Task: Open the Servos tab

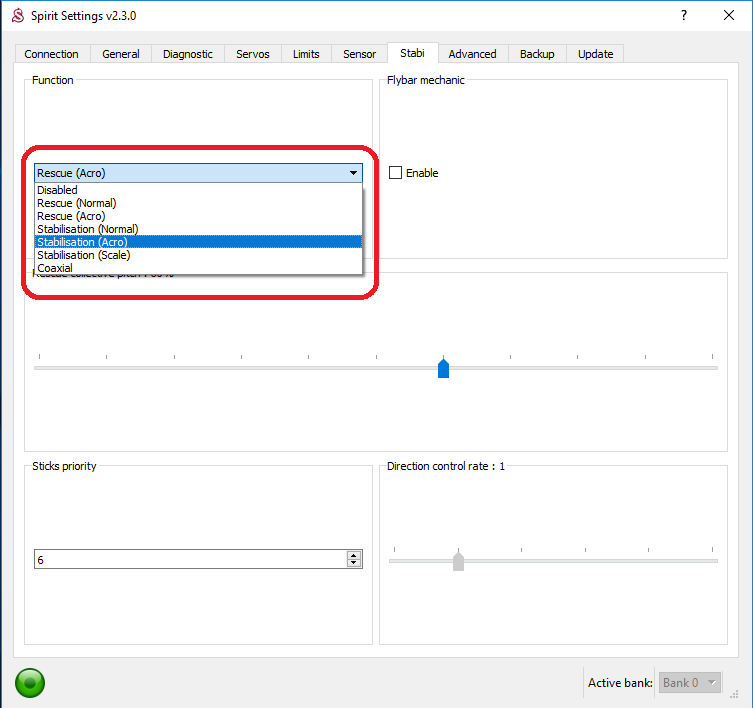Action: pos(252,54)
